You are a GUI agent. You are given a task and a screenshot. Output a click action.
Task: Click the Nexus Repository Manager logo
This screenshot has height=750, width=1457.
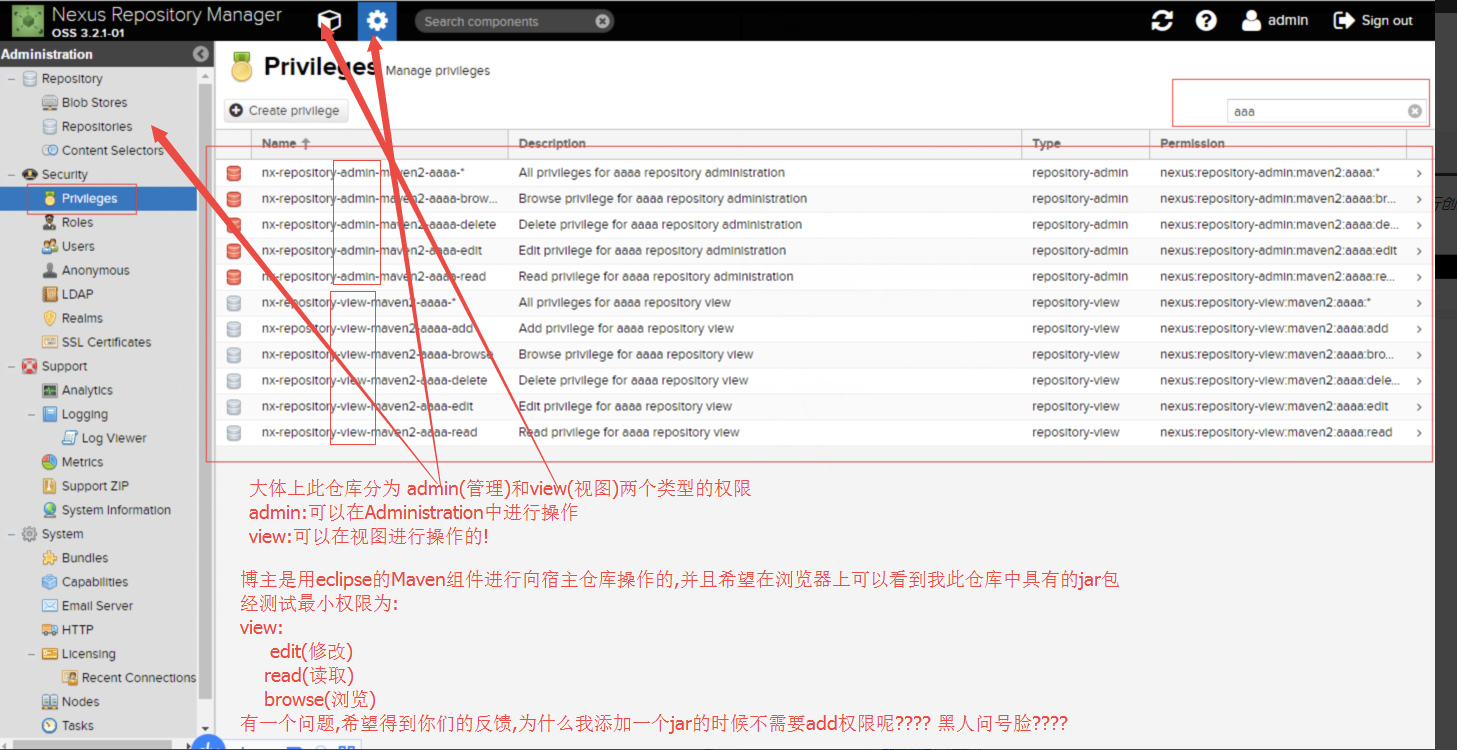pos(26,20)
